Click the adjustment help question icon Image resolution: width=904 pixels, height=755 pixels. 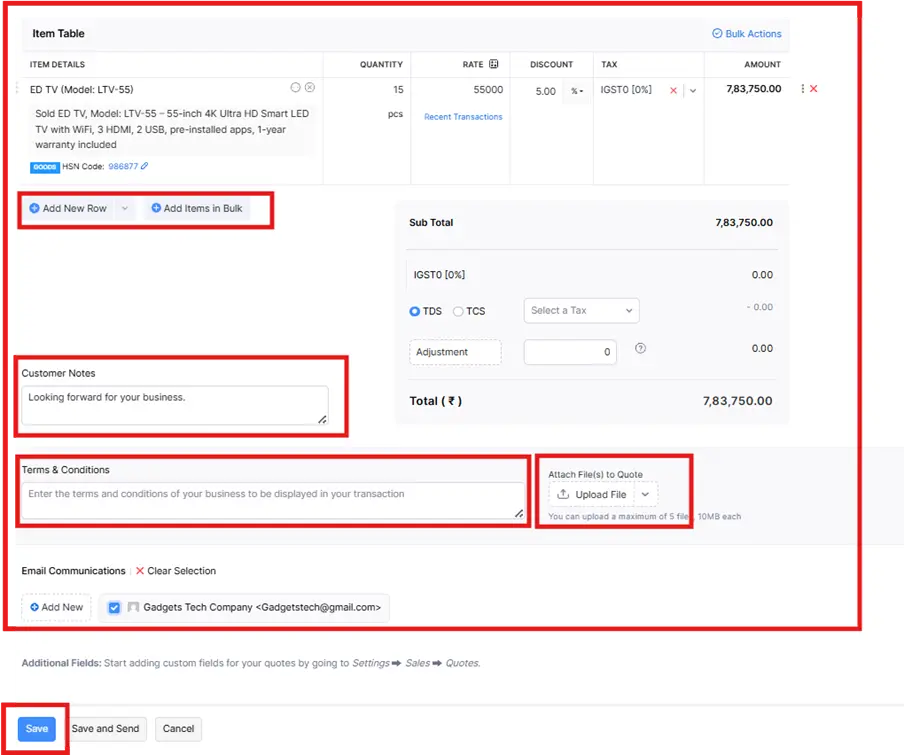pos(640,348)
